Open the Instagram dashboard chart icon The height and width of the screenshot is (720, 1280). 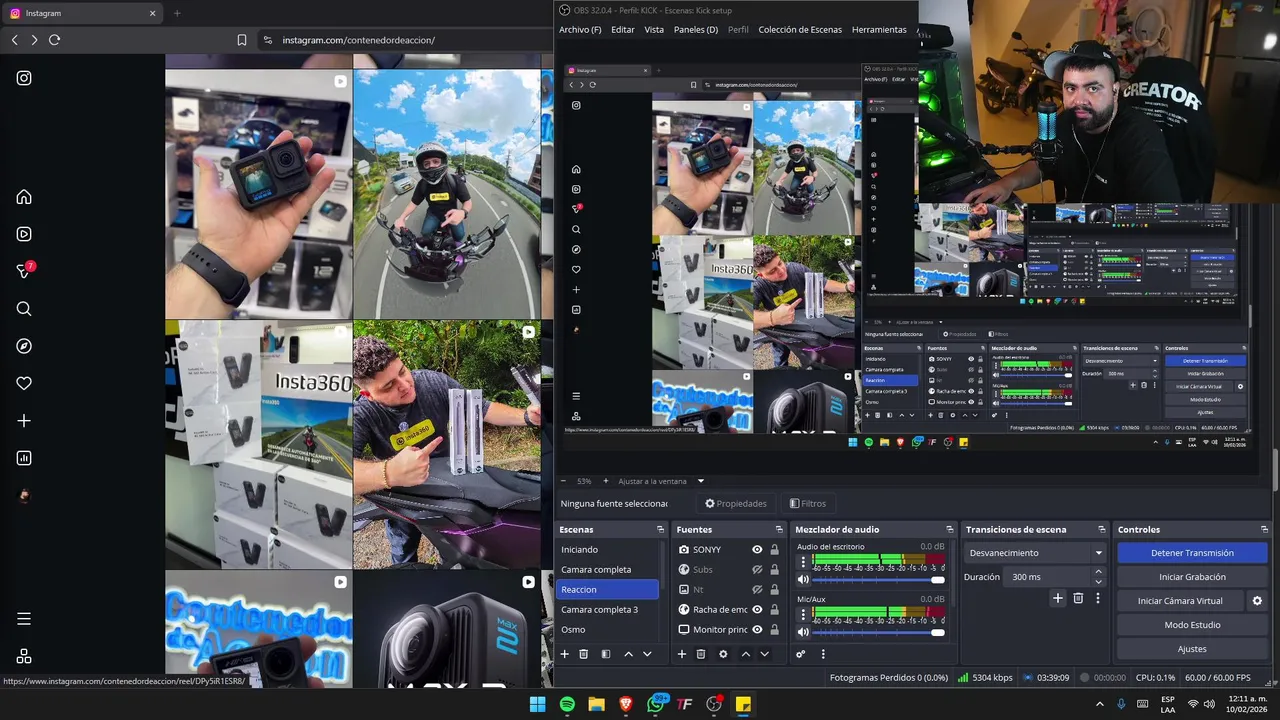pyautogui.click(x=24, y=458)
